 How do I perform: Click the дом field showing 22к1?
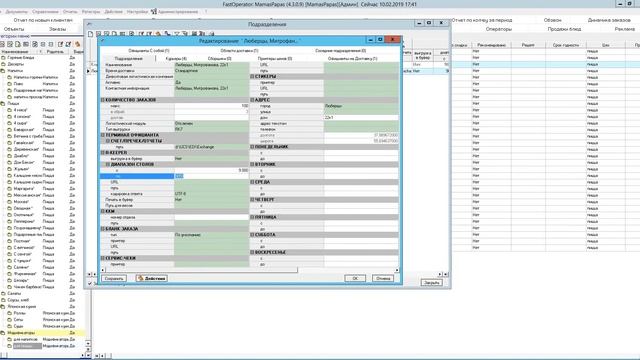pos(361,118)
